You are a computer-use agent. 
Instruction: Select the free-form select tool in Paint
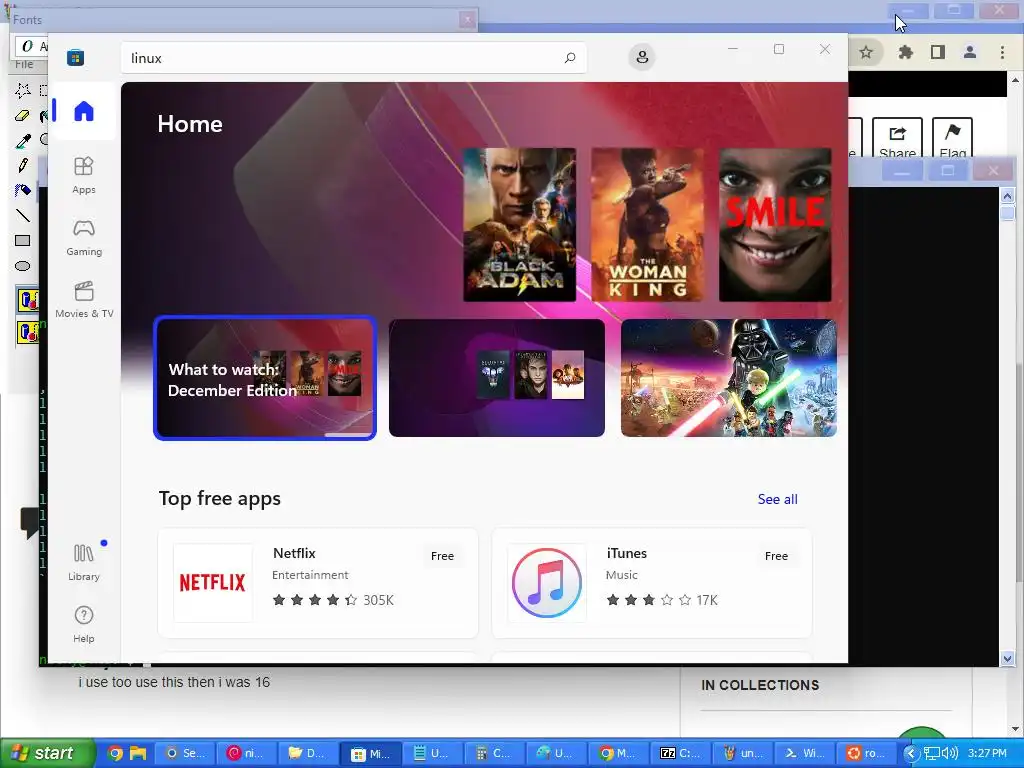tap(22, 90)
